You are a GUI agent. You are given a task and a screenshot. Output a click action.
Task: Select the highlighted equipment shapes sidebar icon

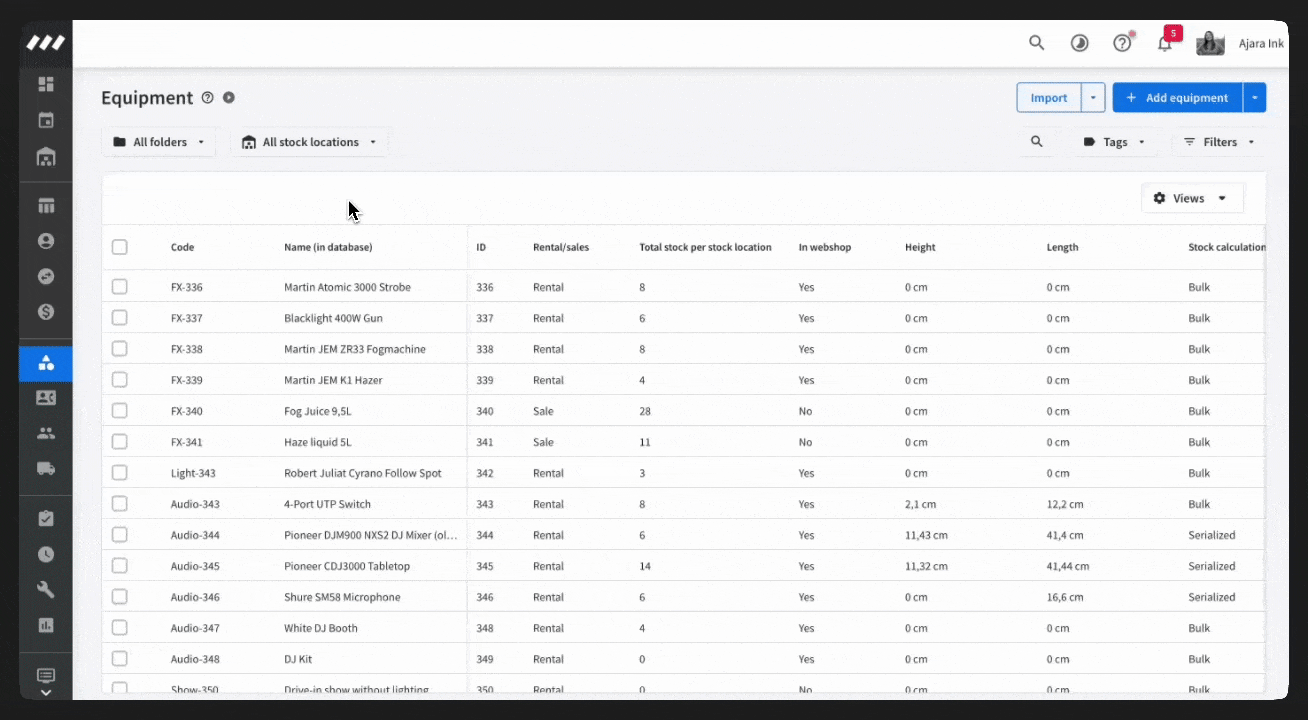46,362
